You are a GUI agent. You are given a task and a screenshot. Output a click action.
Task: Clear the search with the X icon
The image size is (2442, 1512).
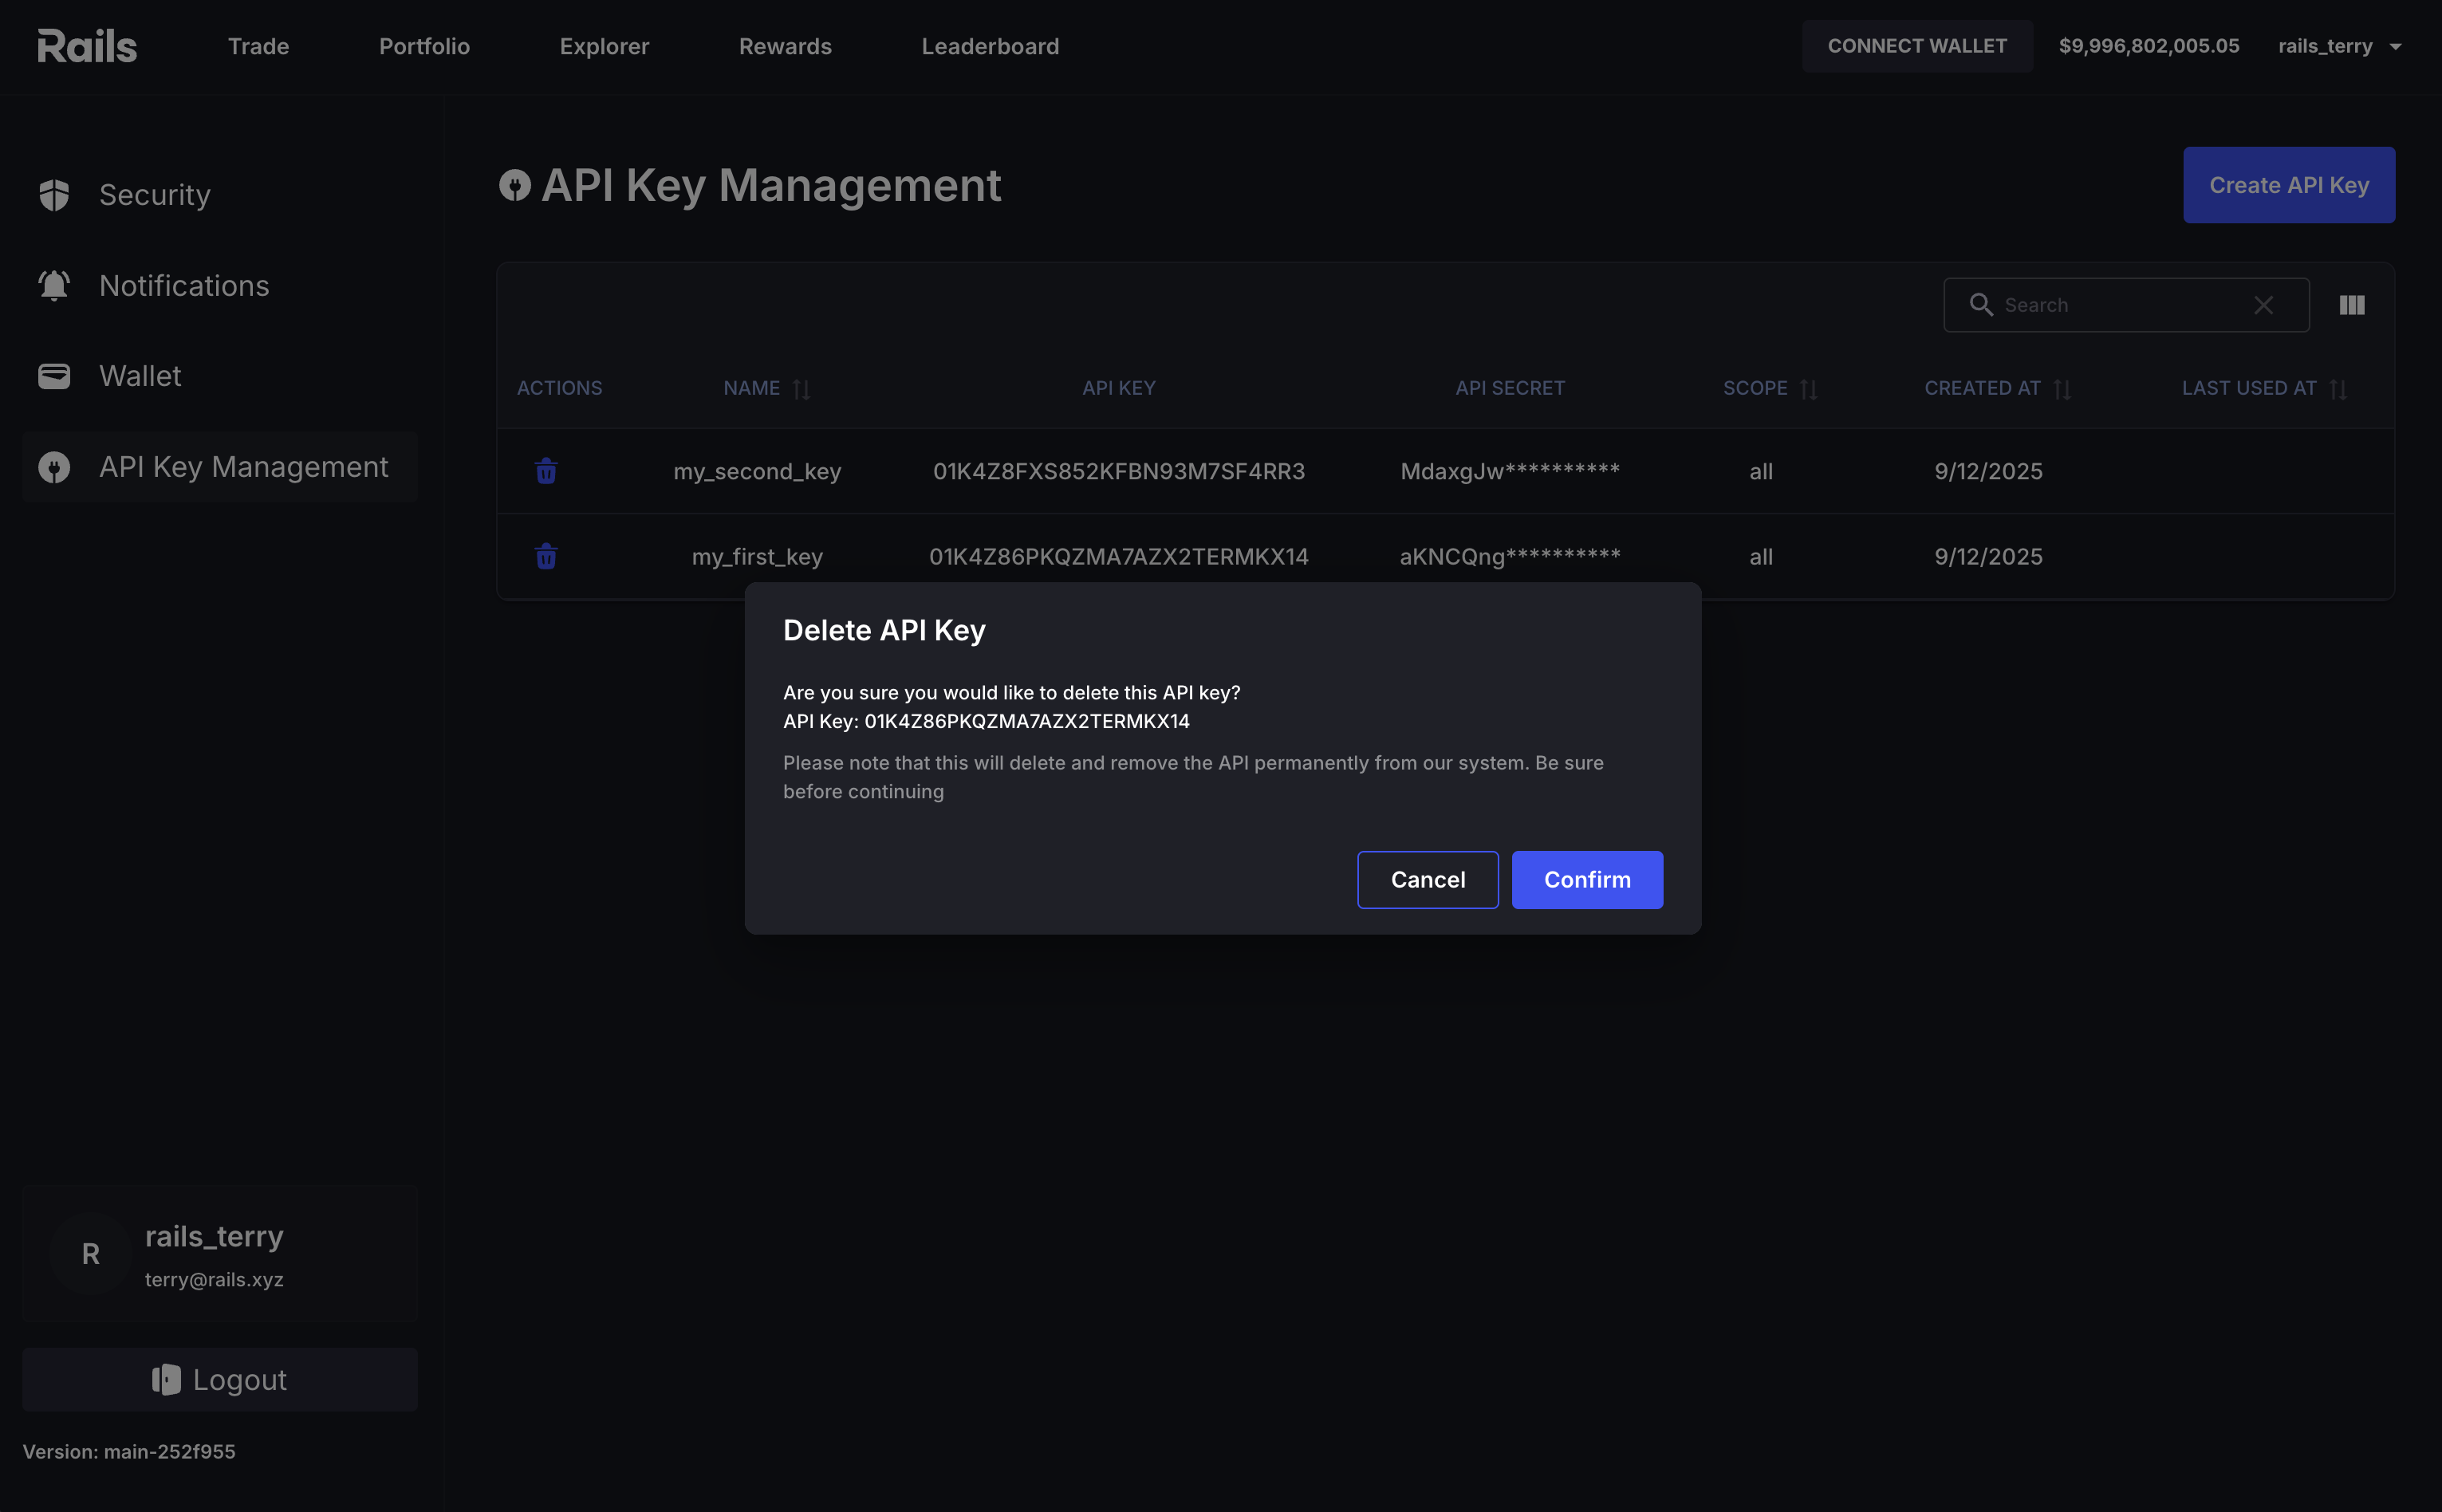2264,304
